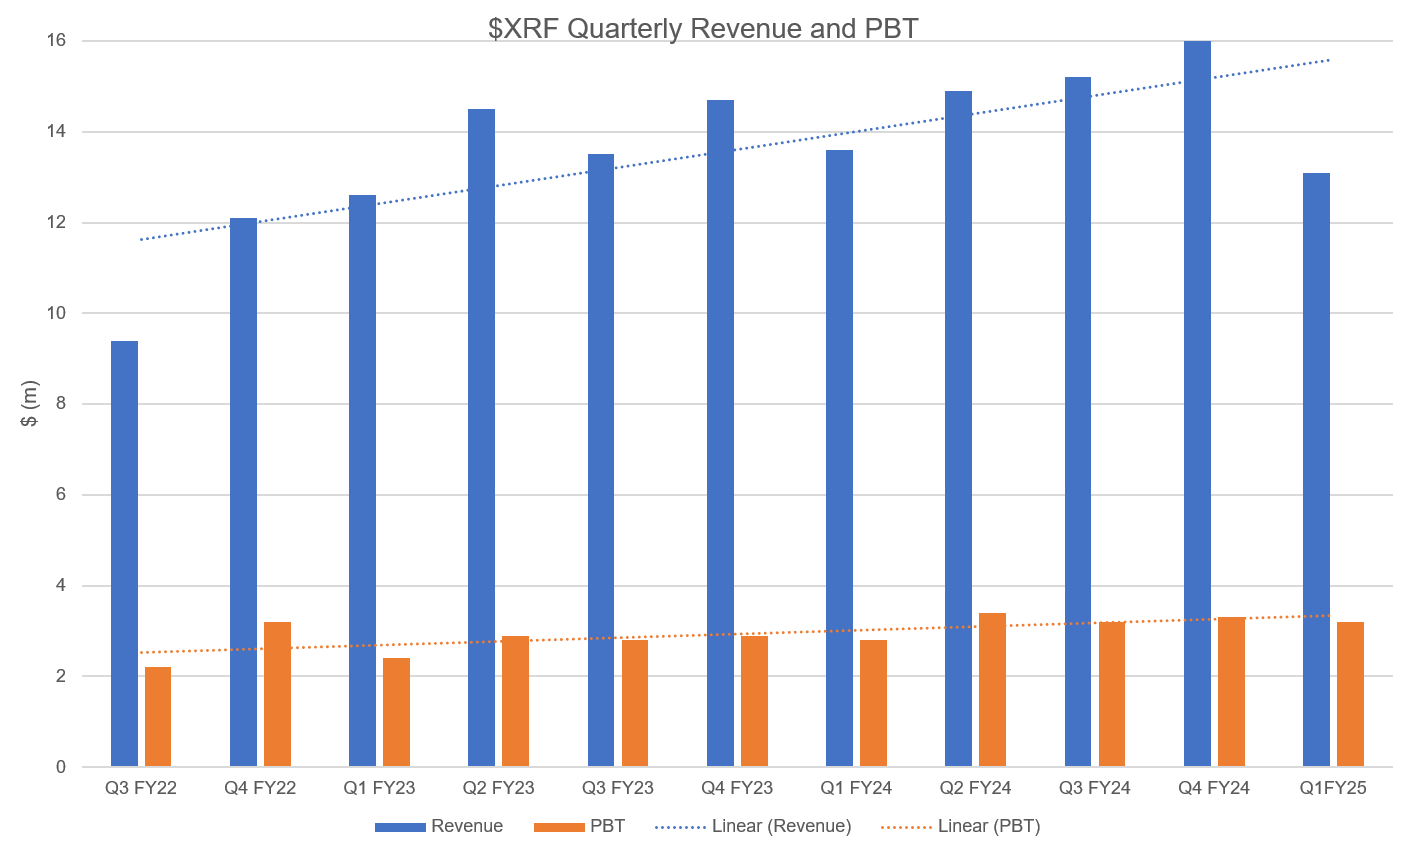Viewport: 1402px width, 844px height.
Task: Select the Q2 FY23 PBT bar
Action: point(515,701)
